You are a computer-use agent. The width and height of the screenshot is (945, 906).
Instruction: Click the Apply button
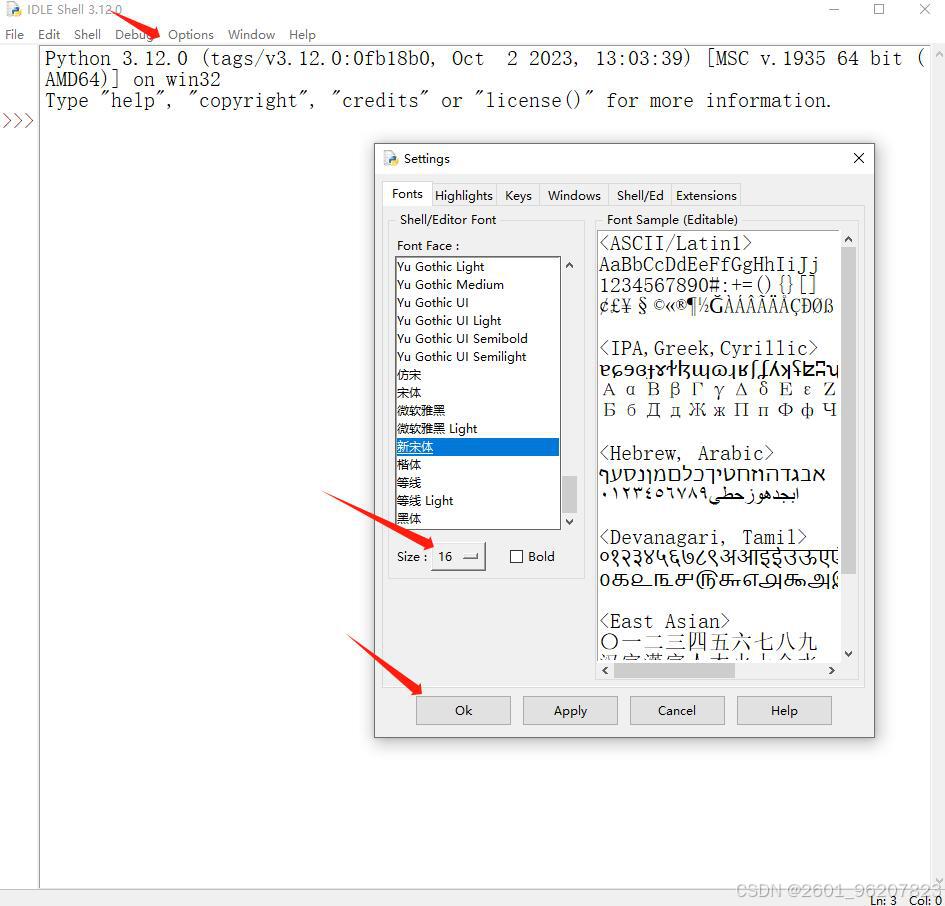(570, 710)
